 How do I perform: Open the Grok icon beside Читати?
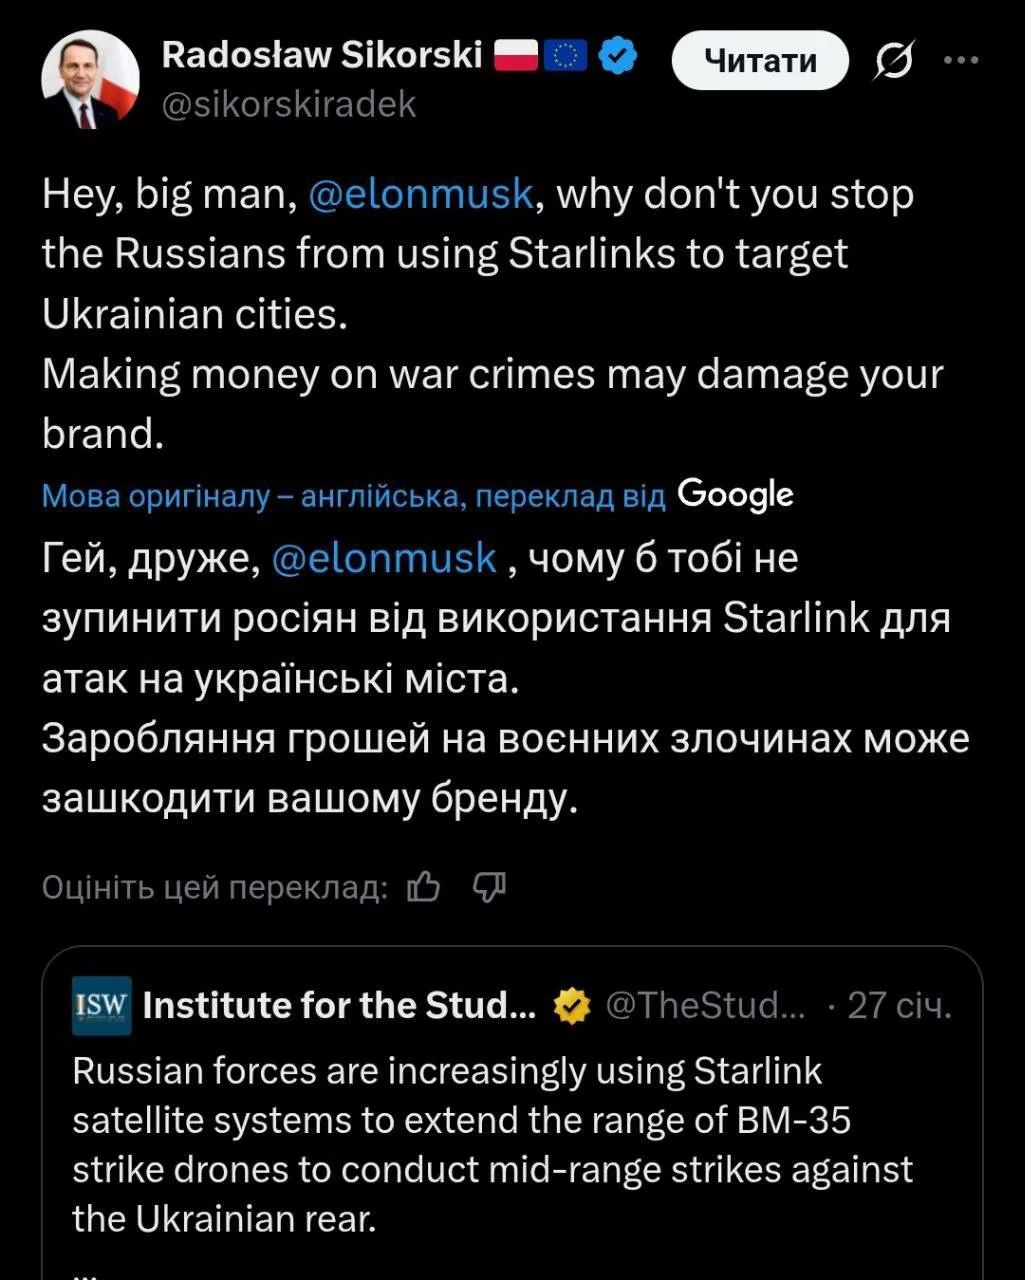click(x=891, y=63)
